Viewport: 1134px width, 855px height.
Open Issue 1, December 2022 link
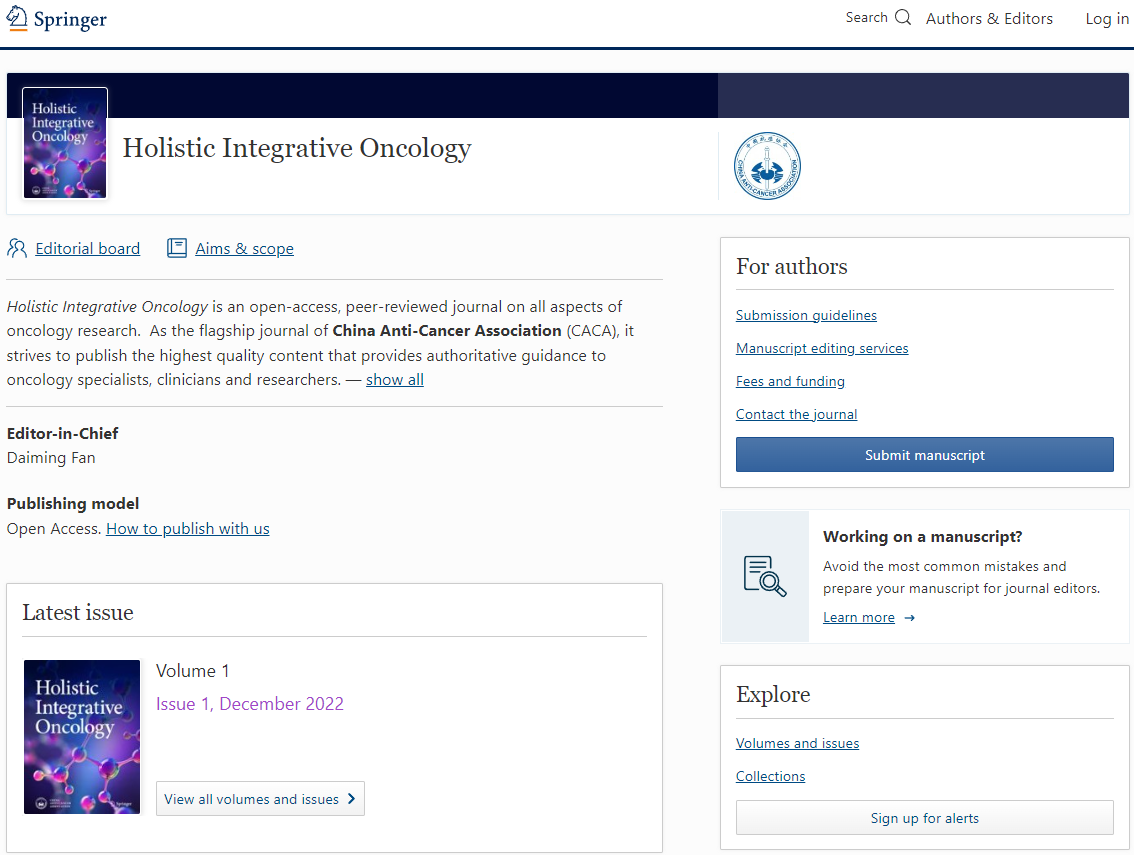[x=250, y=704]
